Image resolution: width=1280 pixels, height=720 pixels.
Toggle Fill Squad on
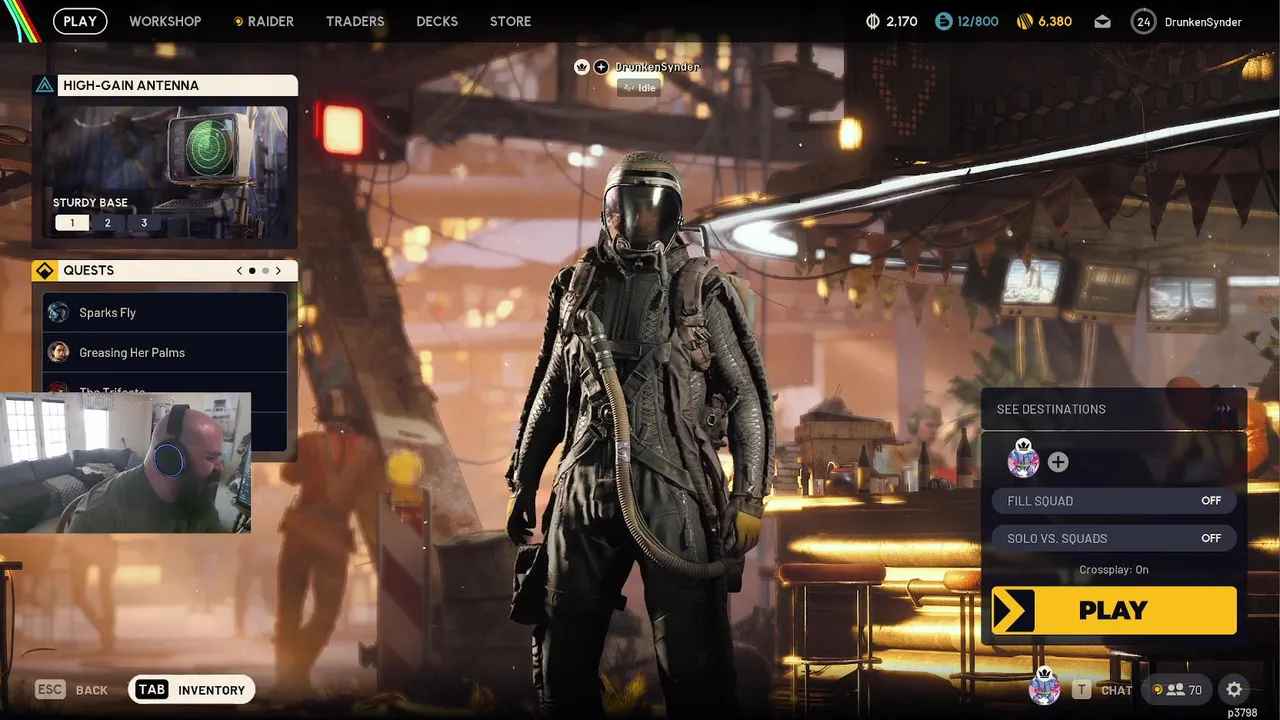tap(1114, 501)
